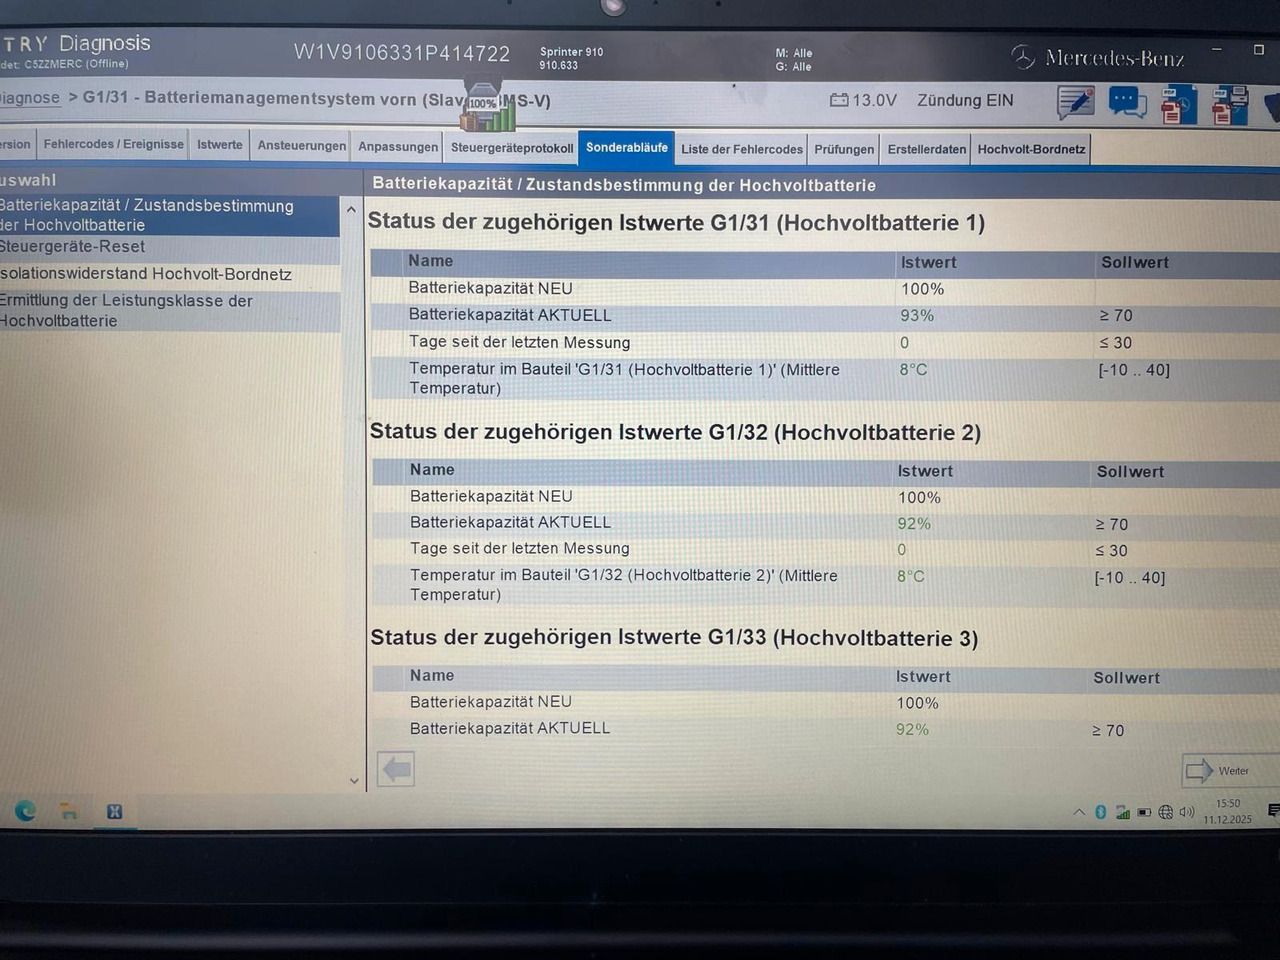The height and width of the screenshot is (960, 1280).
Task: Launch Microsoft Edge from the taskbar
Action: pos(25,811)
